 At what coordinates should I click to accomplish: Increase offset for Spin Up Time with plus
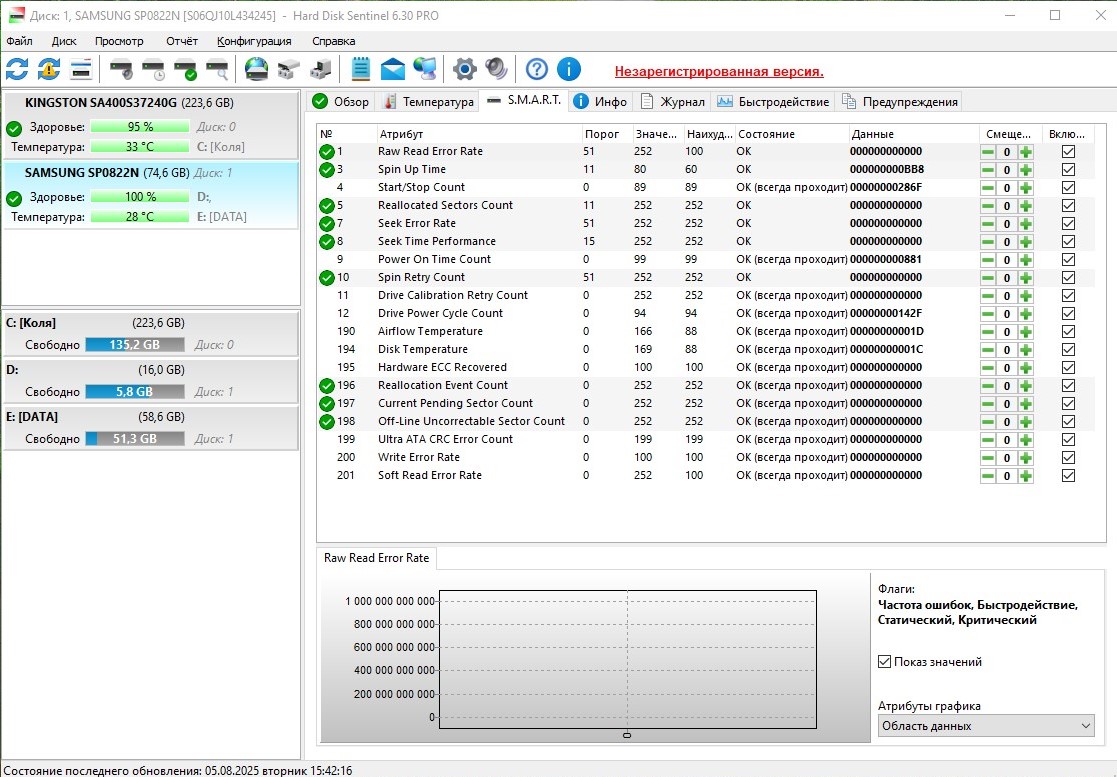(1025, 170)
